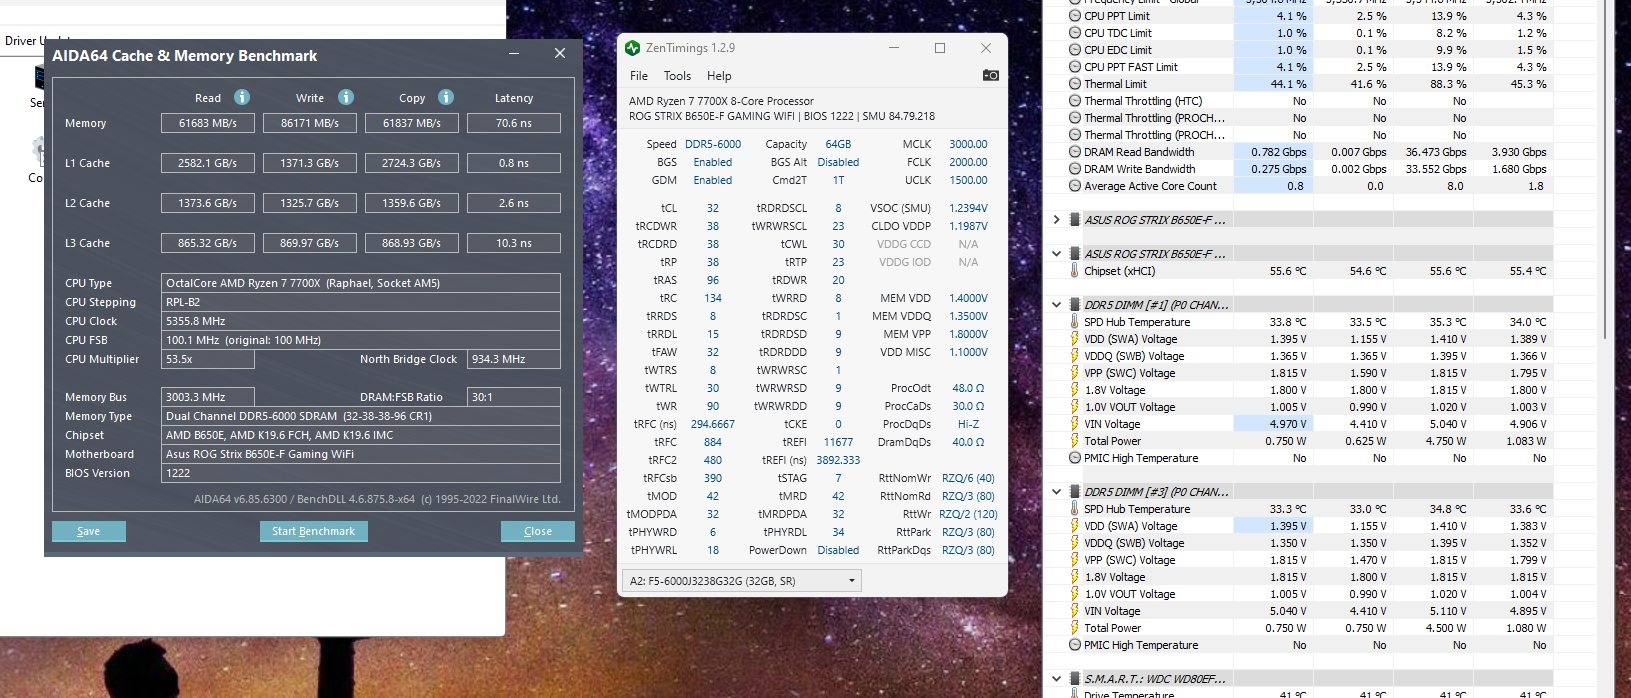Click the Copy info icon in AIDA64

(x=446, y=97)
